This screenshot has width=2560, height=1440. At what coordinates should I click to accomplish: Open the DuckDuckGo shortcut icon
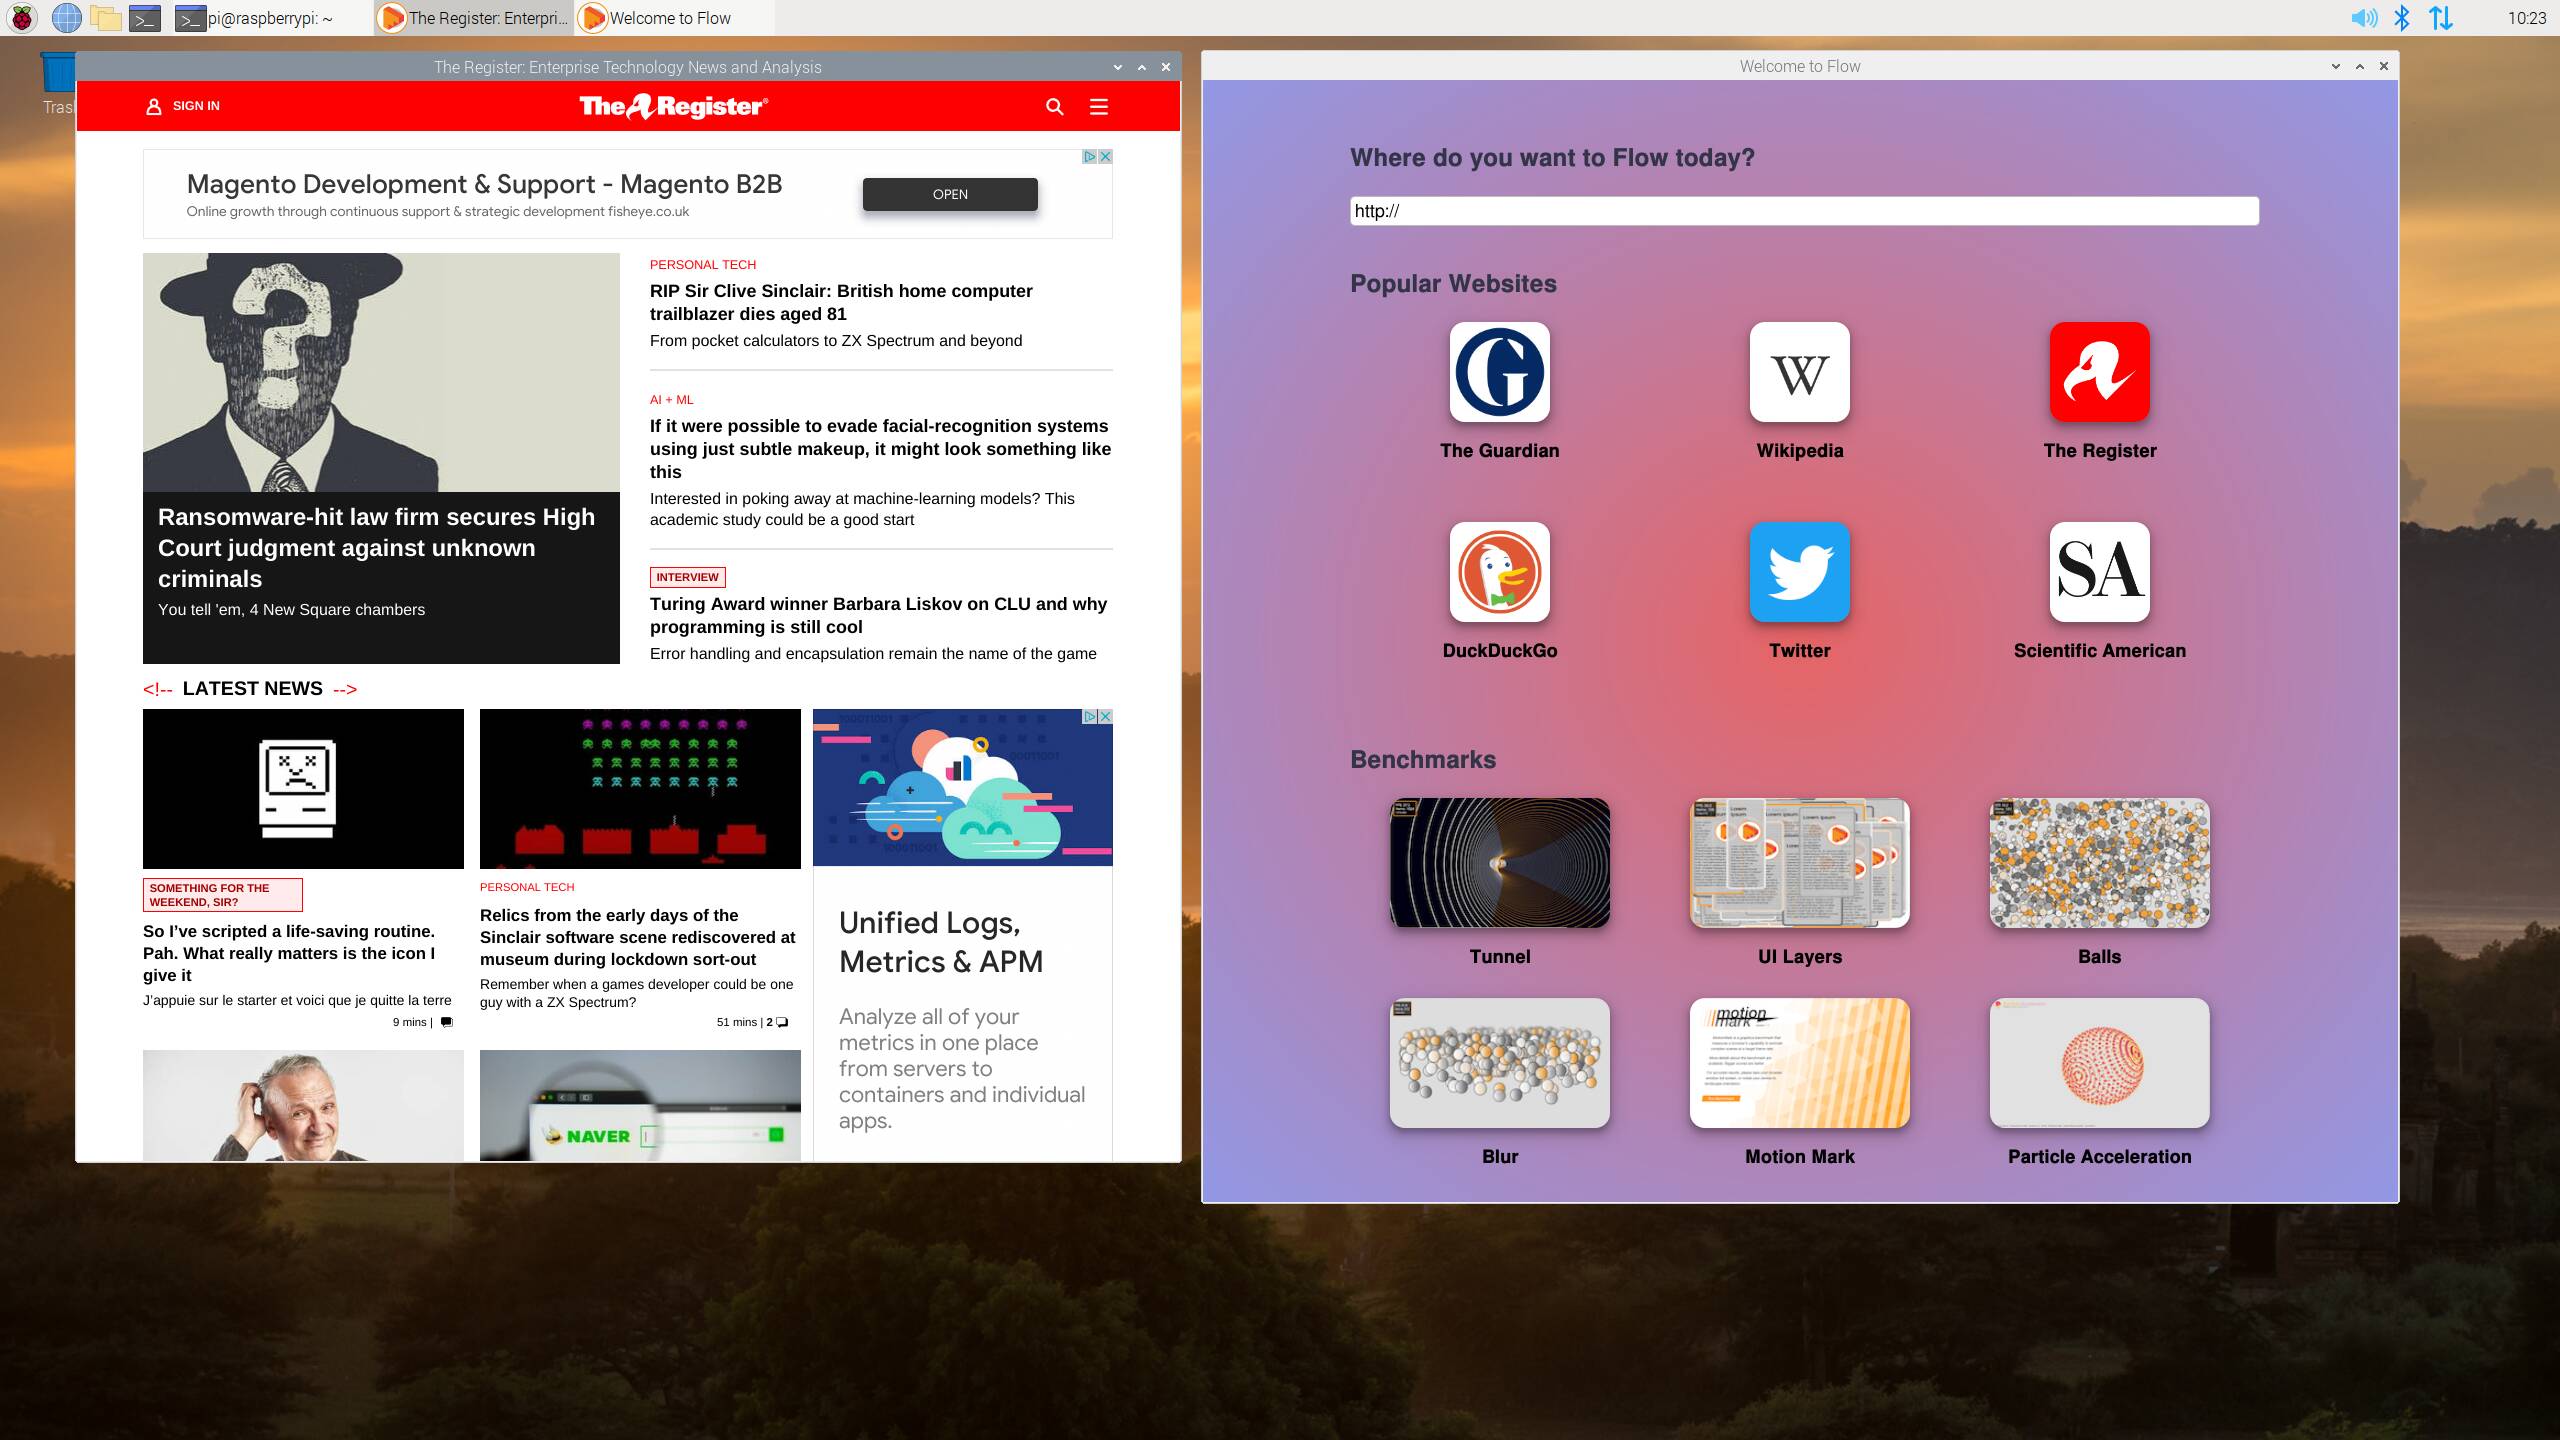pyautogui.click(x=1499, y=572)
